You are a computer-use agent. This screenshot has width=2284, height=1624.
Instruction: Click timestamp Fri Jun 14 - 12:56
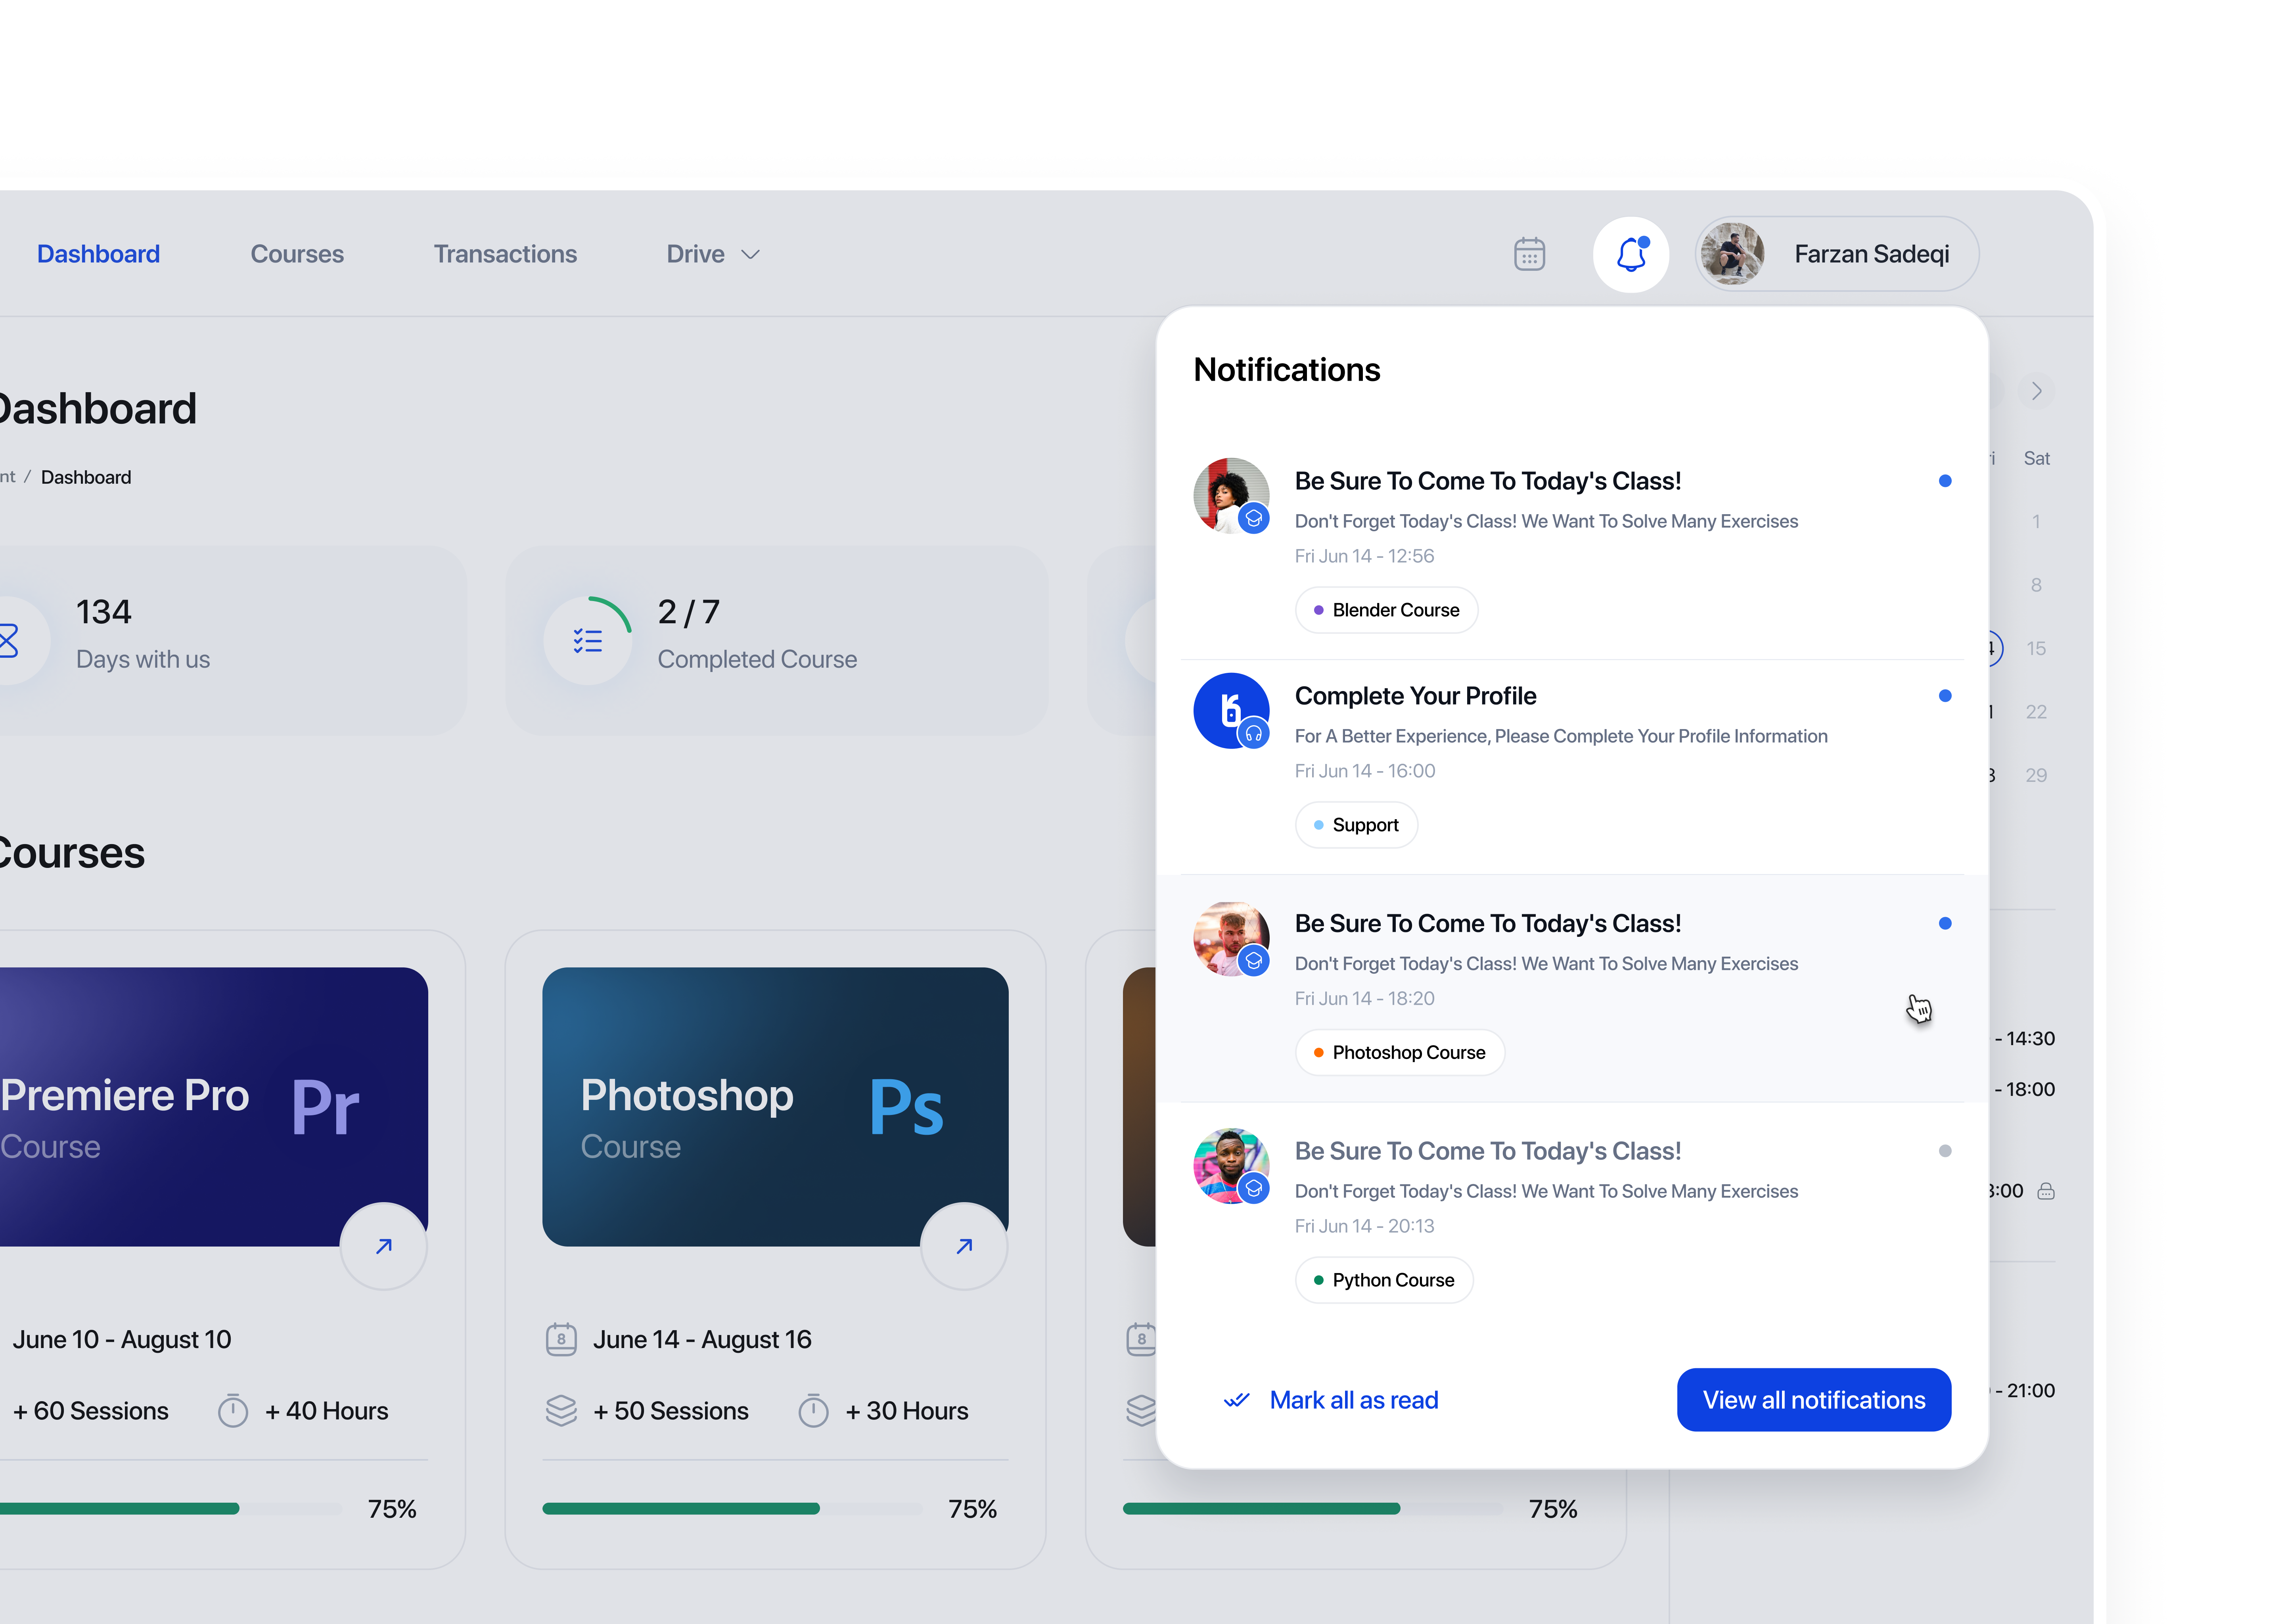1364,556
